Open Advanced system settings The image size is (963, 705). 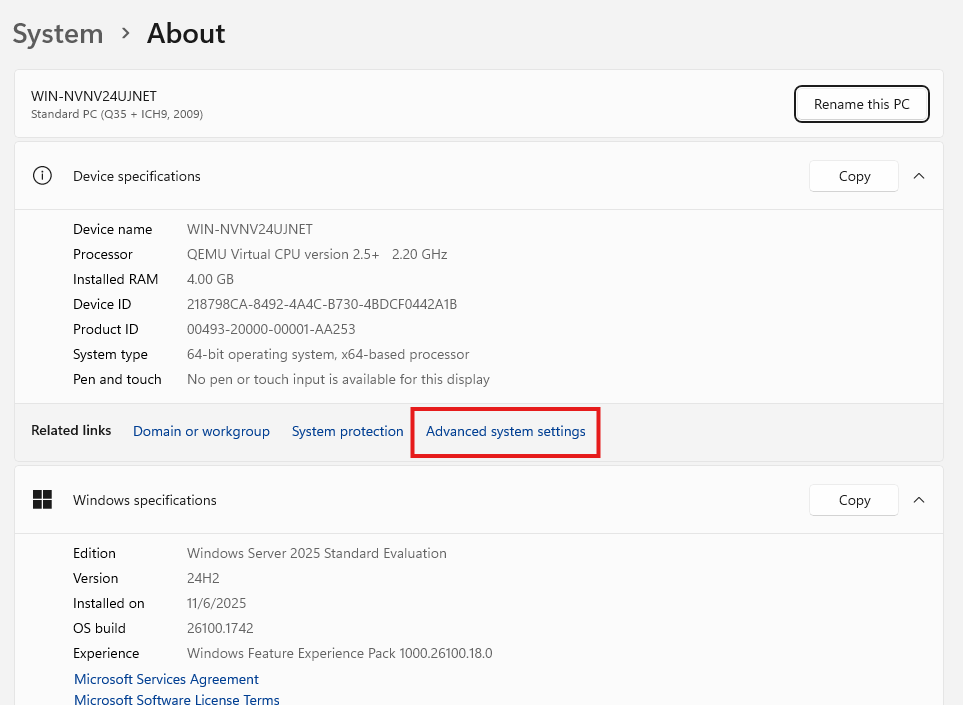[x=505, y=431]
